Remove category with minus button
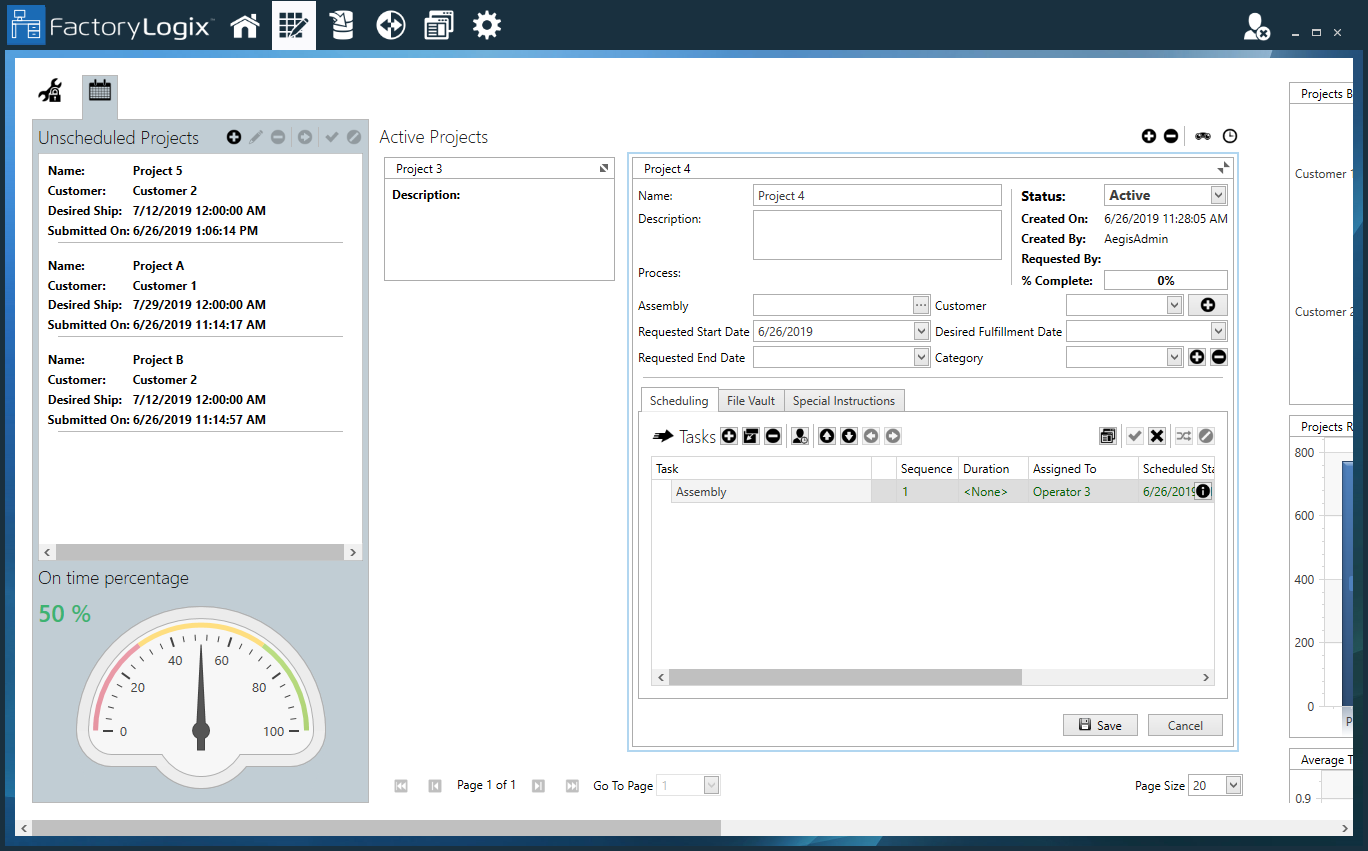Screen dimensions: 1368x851 pos(1219,357)
